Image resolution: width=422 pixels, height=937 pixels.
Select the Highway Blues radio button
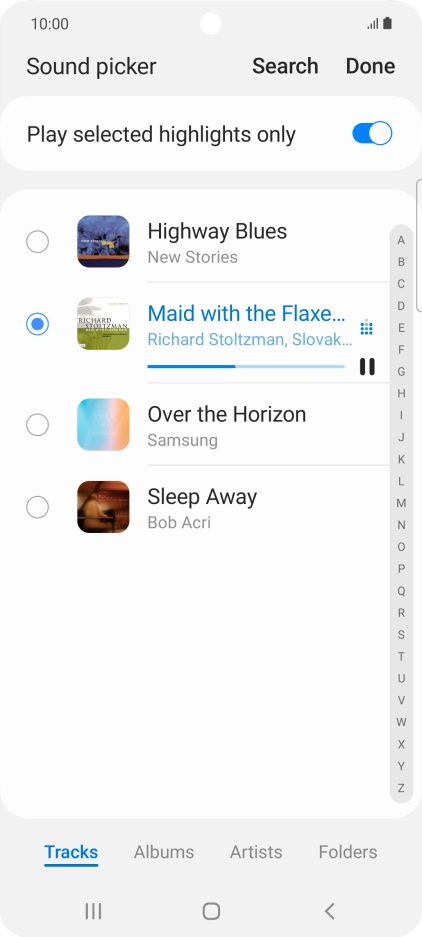coord(38,242)
